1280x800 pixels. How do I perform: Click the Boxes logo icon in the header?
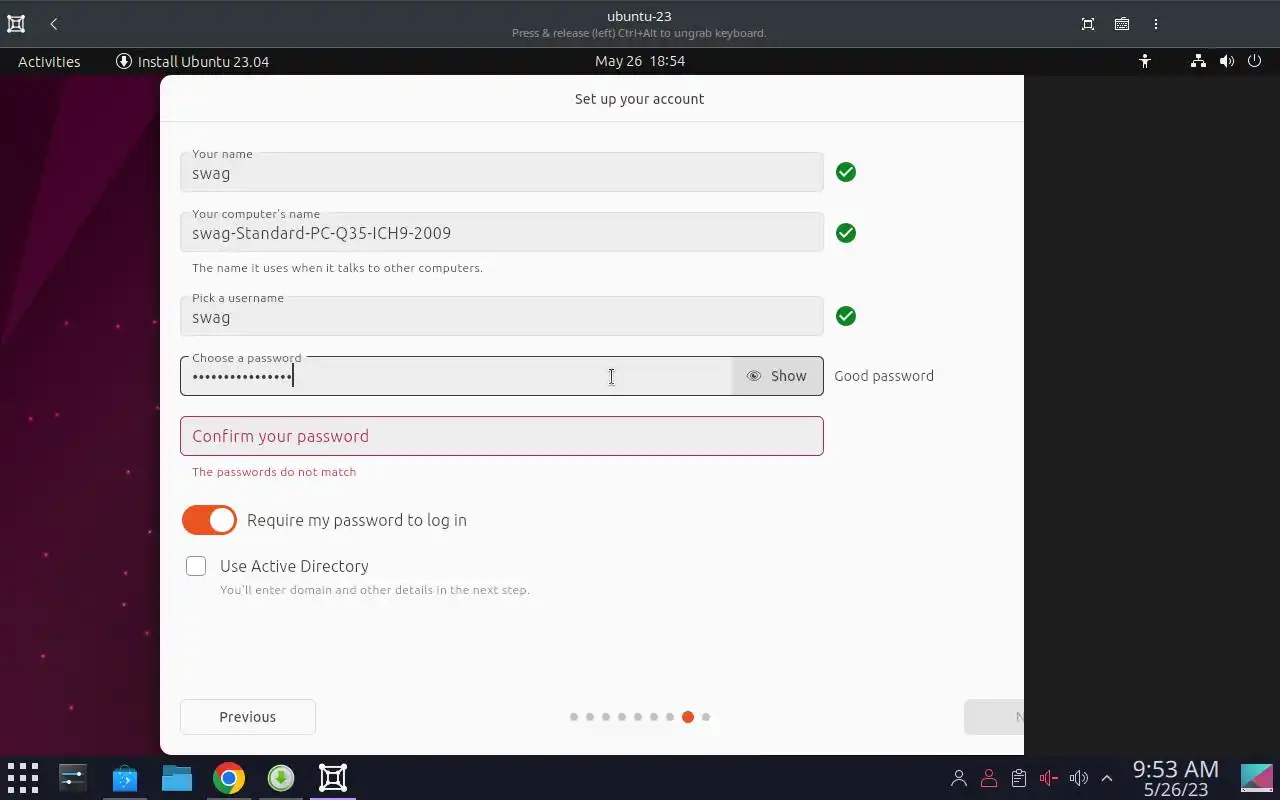(16, 24)
